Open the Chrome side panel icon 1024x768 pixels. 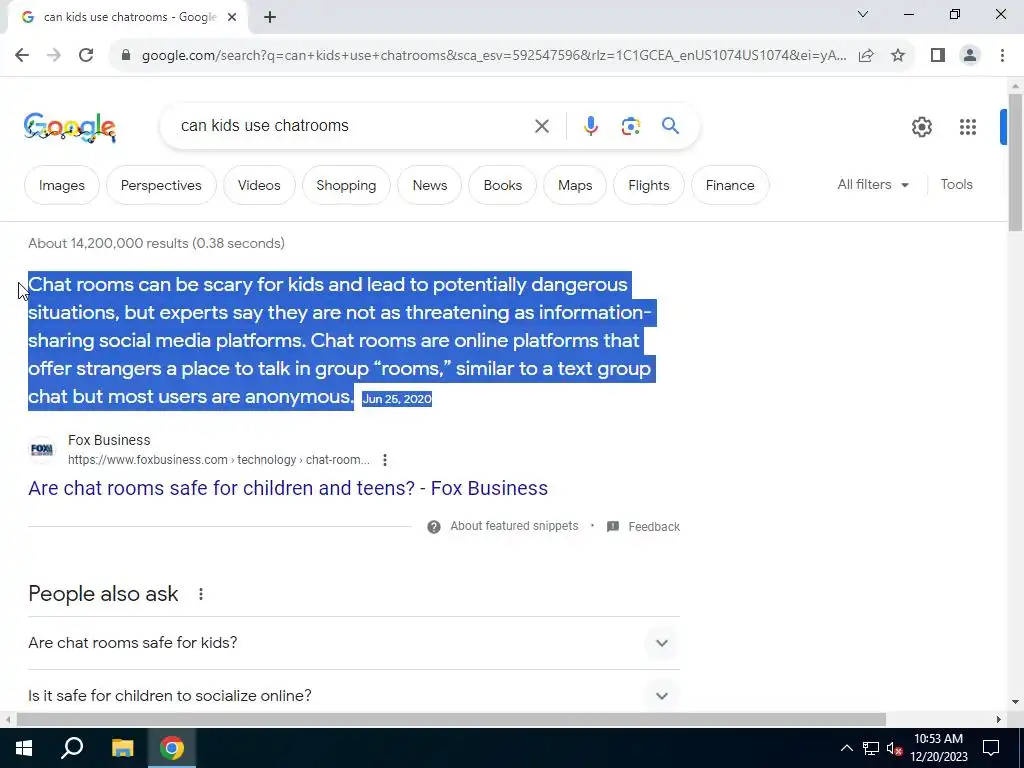(x=938, y=55)
